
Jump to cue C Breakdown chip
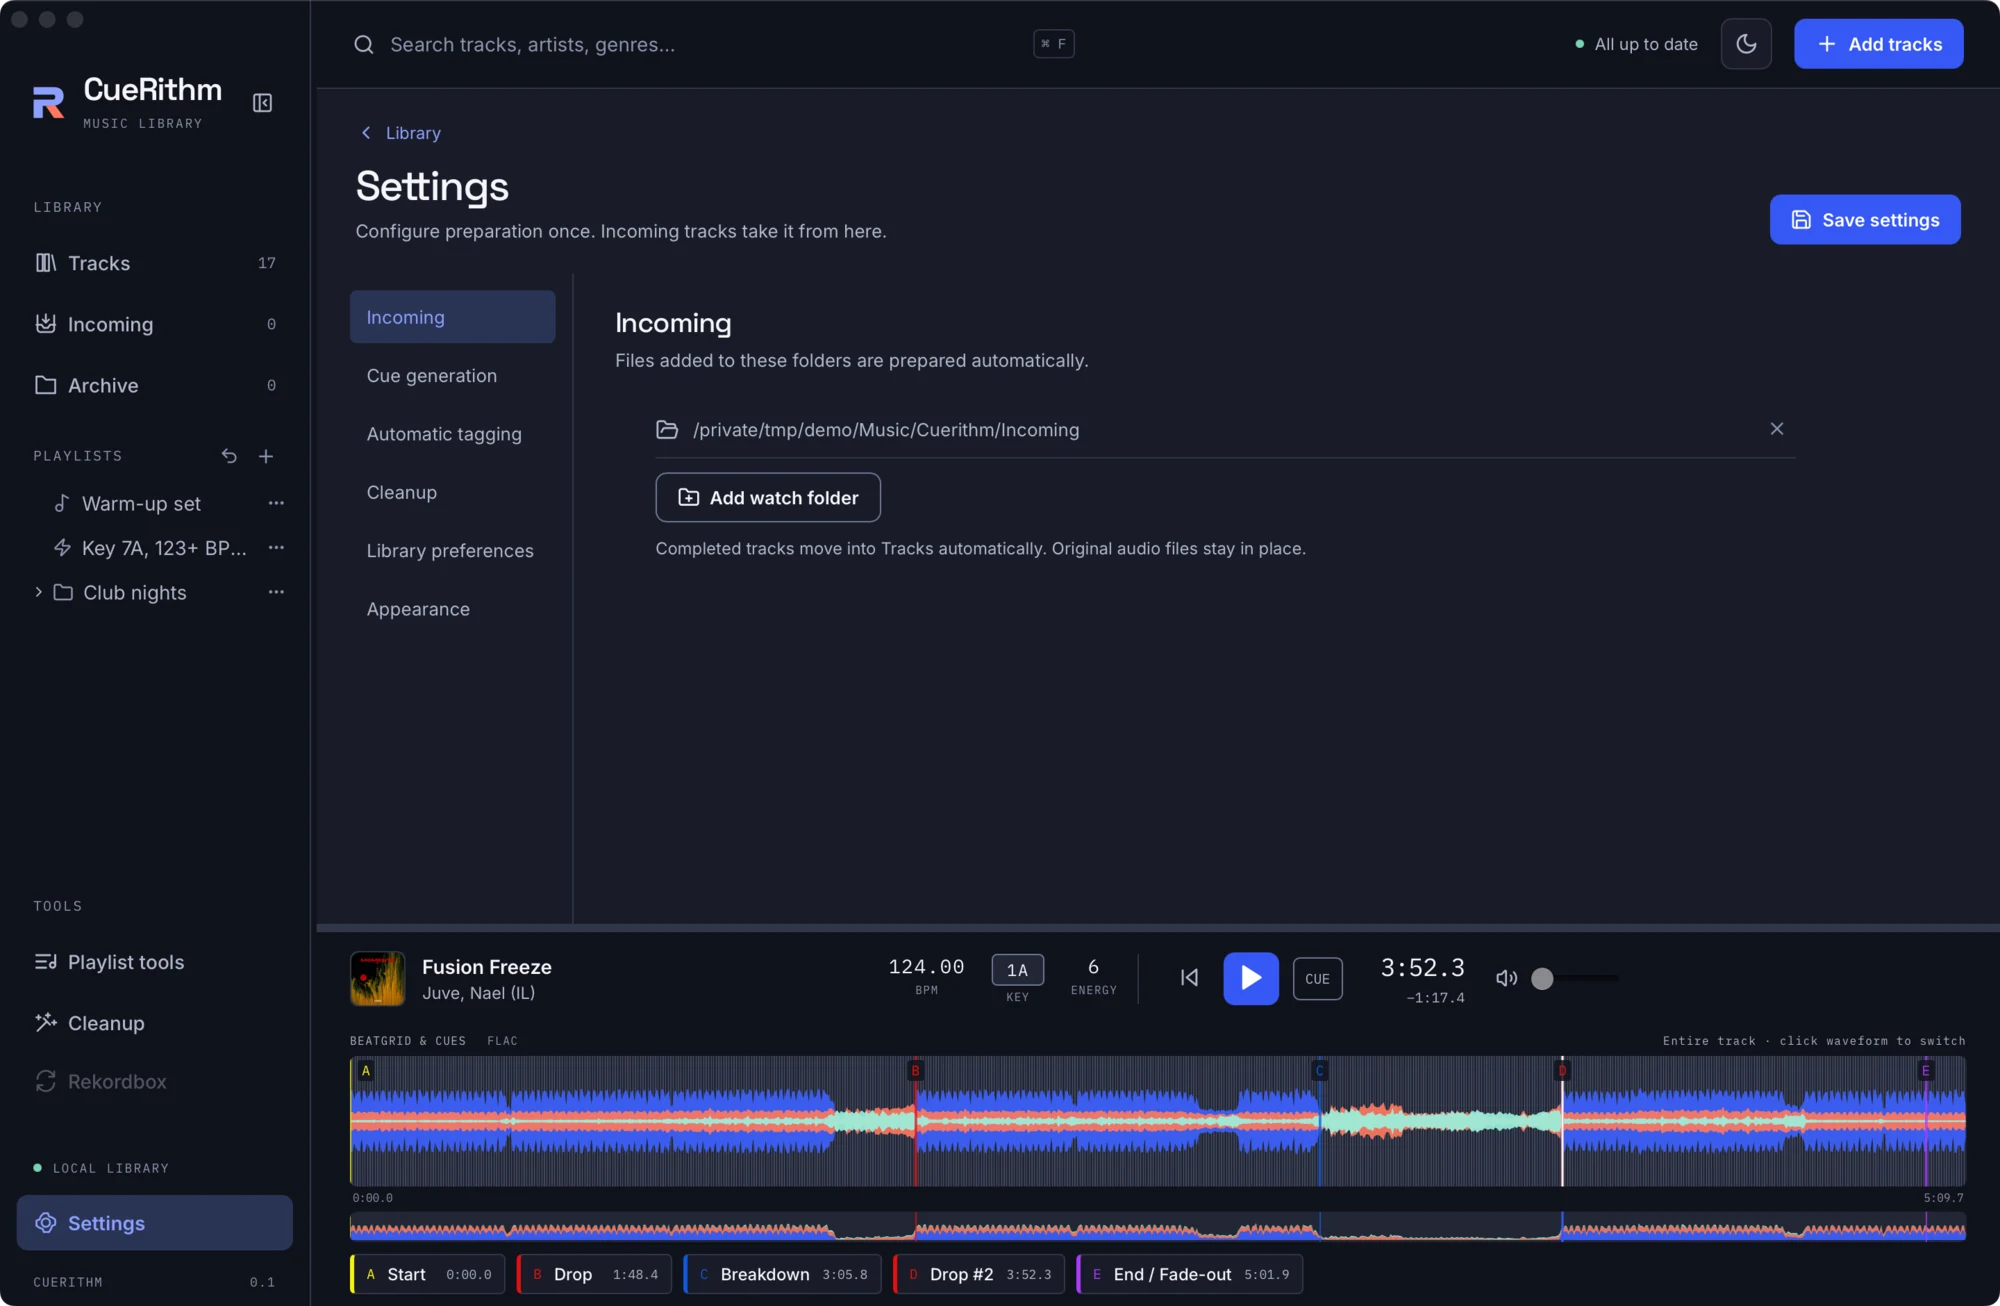click(x=783, y=1275)
